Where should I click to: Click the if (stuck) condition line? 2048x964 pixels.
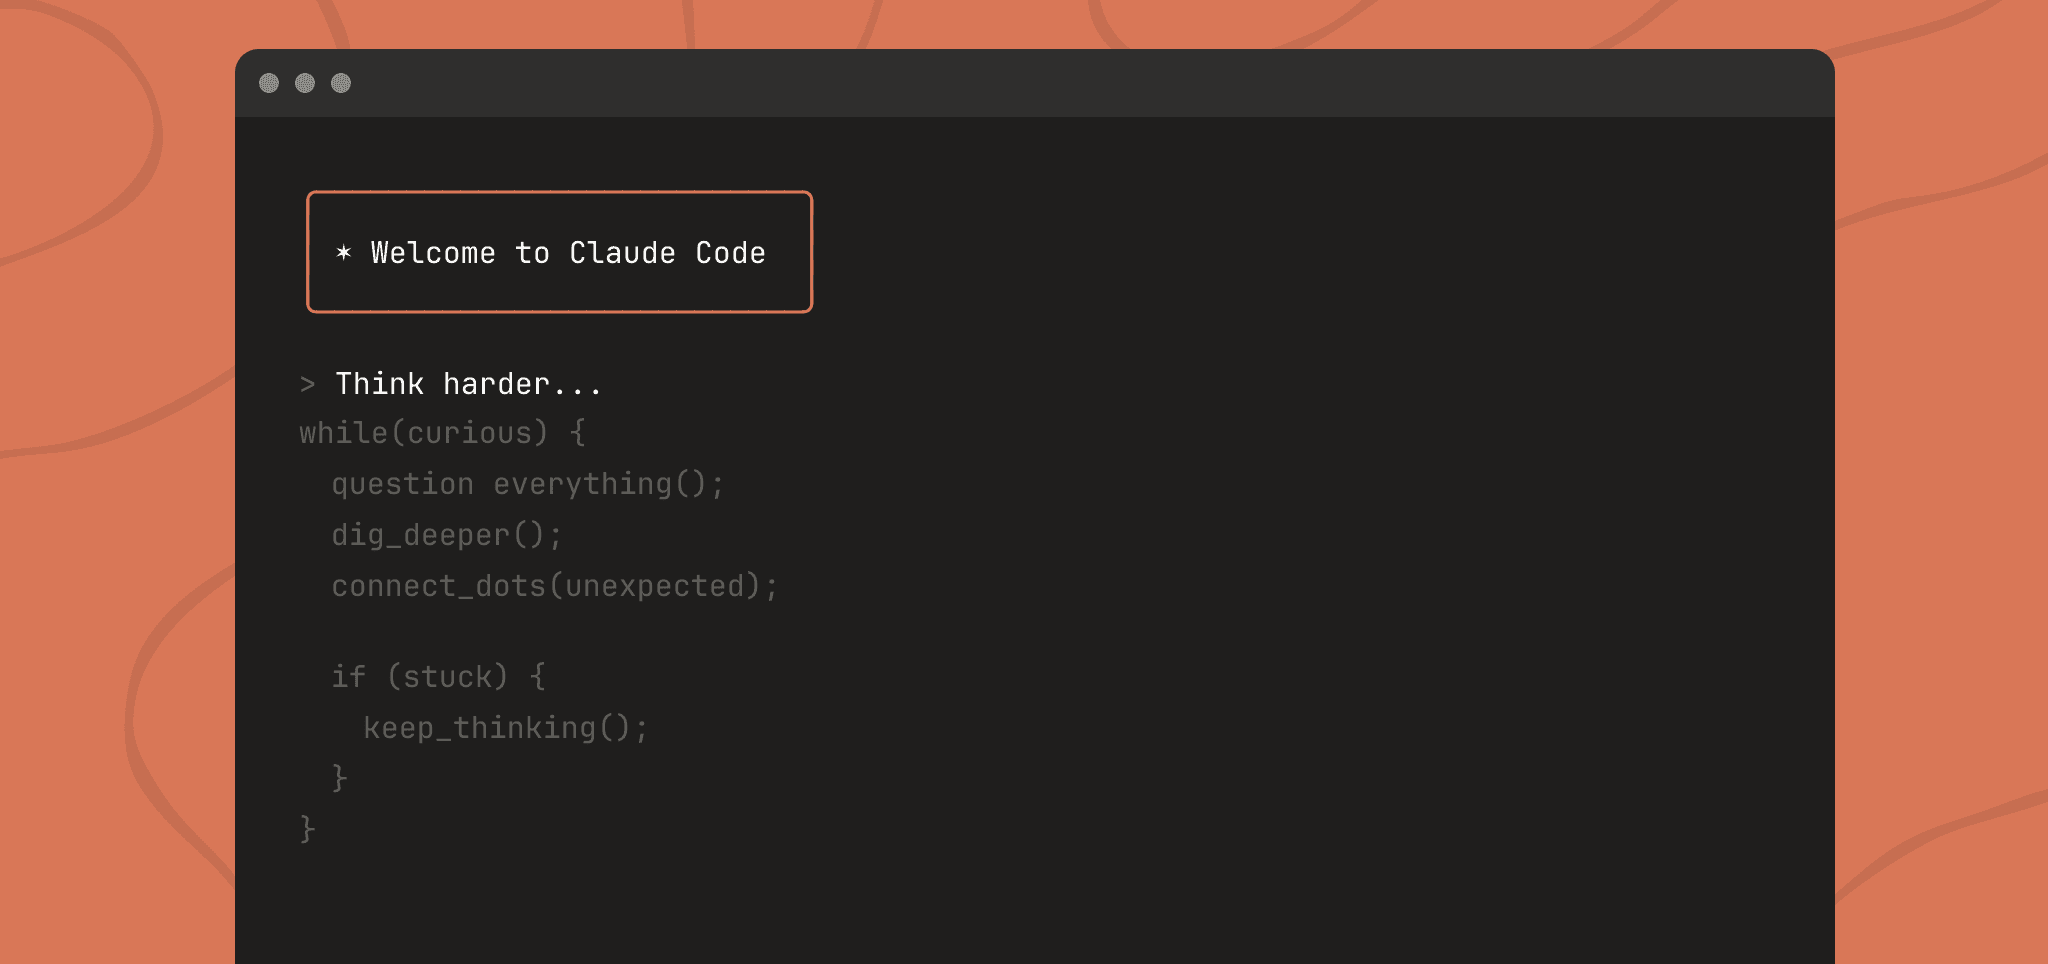tap(438, 677)
